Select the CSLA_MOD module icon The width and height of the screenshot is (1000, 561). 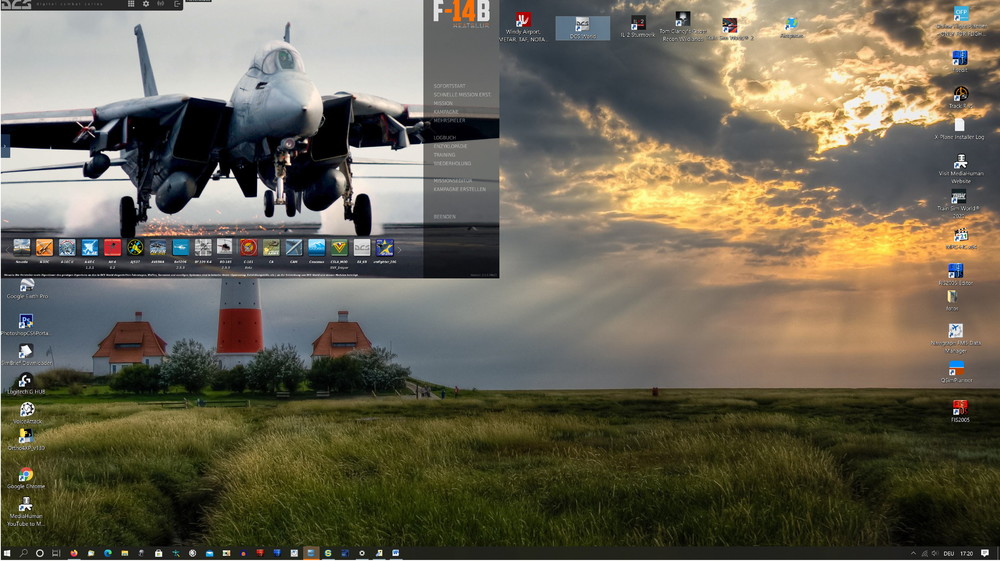click(339, 247)
